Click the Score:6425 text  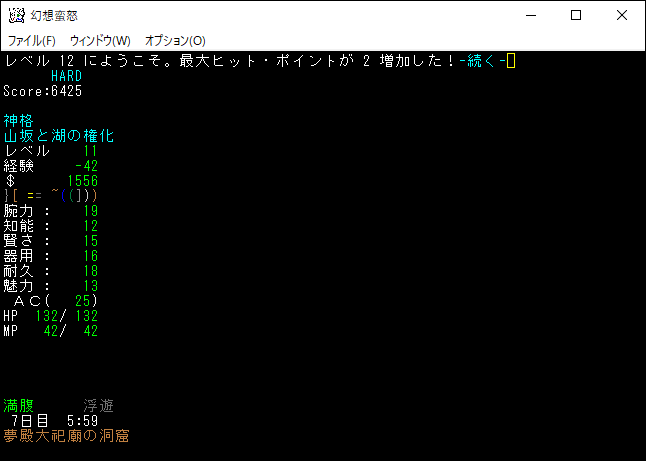[x=43, y=91]
